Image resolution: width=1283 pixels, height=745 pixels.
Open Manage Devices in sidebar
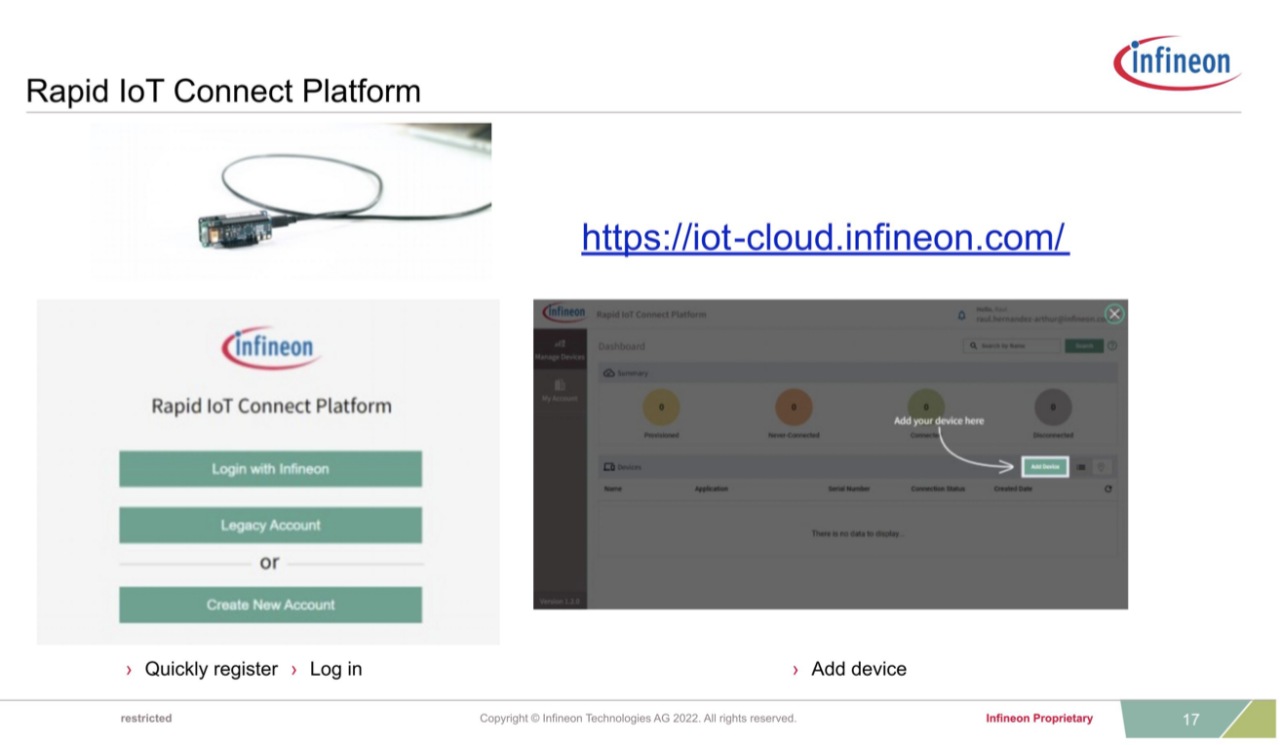pos(560,349)
